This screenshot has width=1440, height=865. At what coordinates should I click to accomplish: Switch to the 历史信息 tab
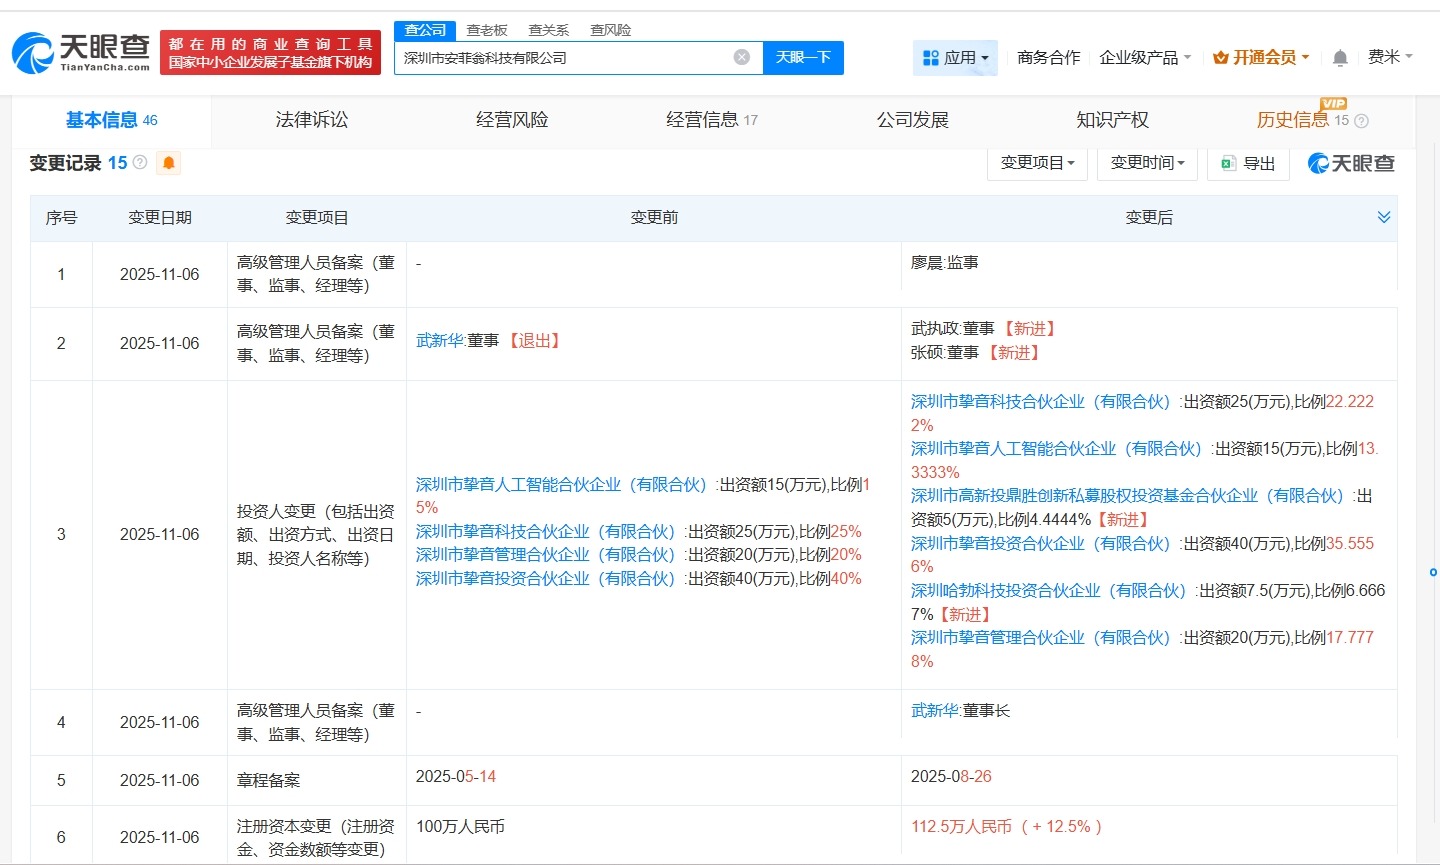1295,119
